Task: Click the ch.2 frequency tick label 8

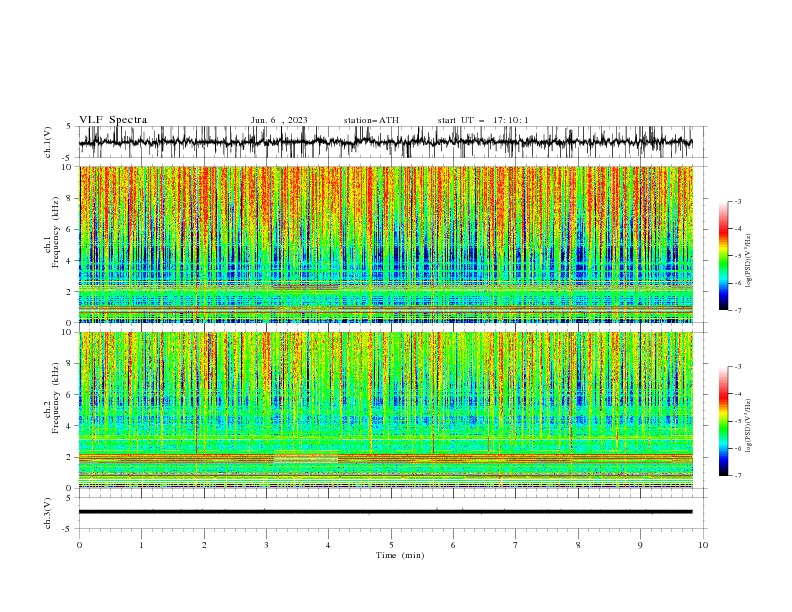Action: coord(70,364)
